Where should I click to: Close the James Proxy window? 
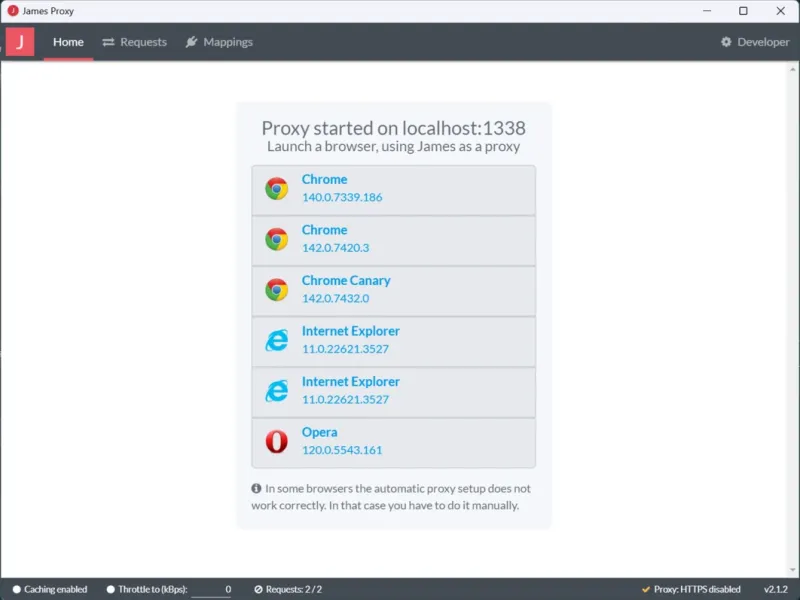point(781,11)
